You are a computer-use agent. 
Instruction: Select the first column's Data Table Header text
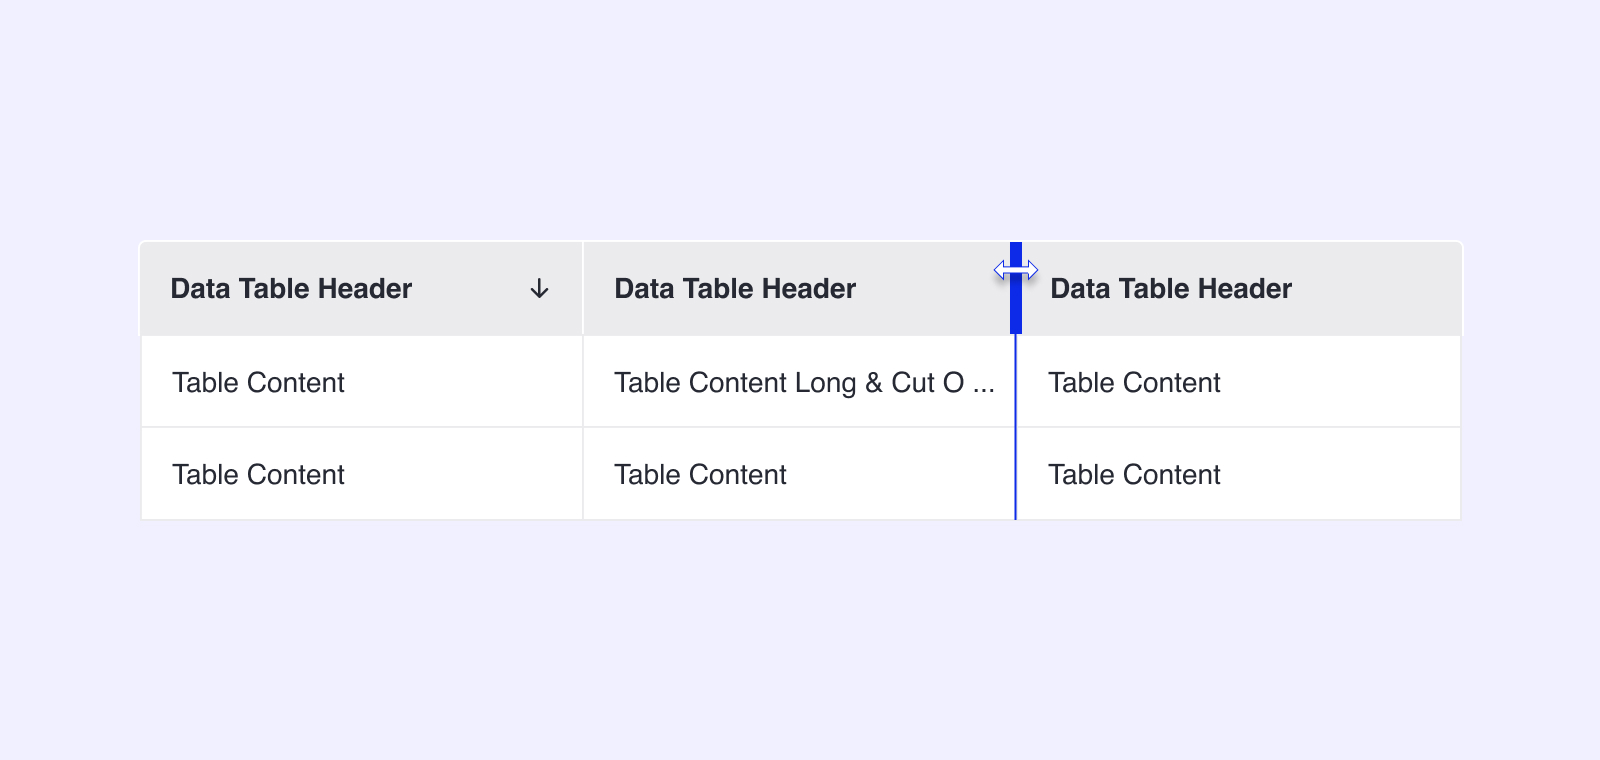(291, 289)
